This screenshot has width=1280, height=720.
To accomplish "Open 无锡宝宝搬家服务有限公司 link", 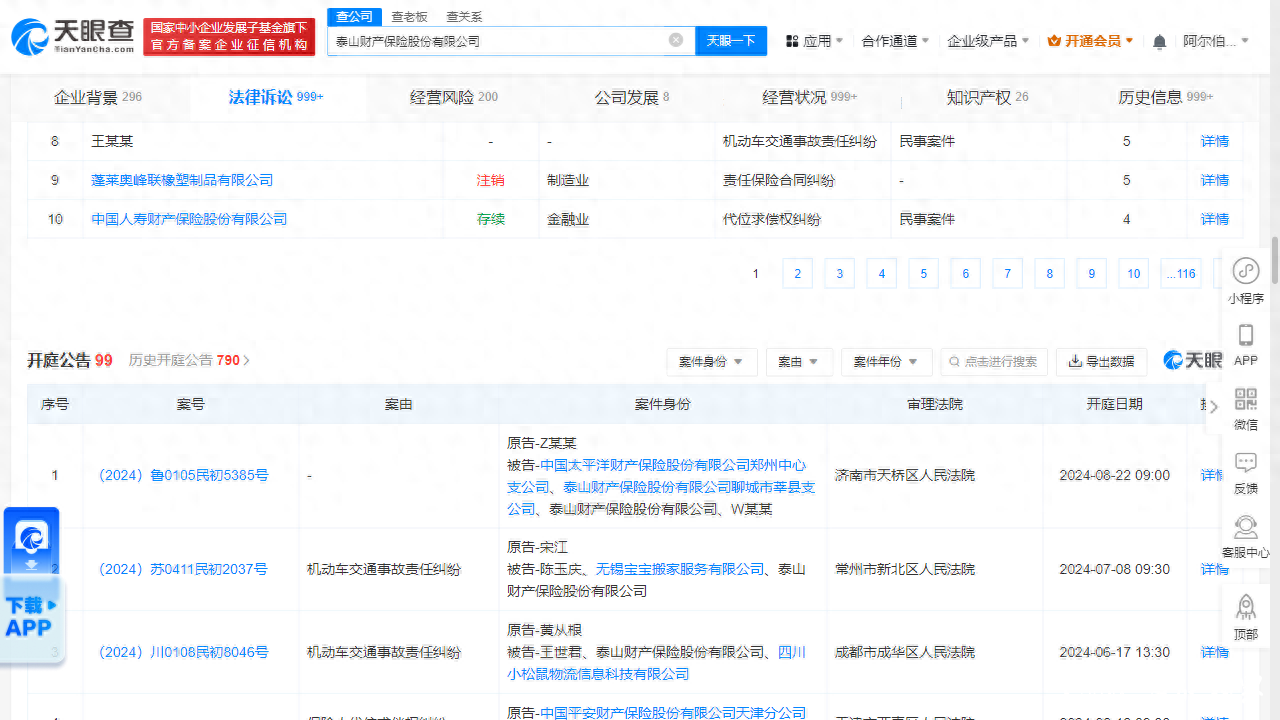I will point(680,569).
